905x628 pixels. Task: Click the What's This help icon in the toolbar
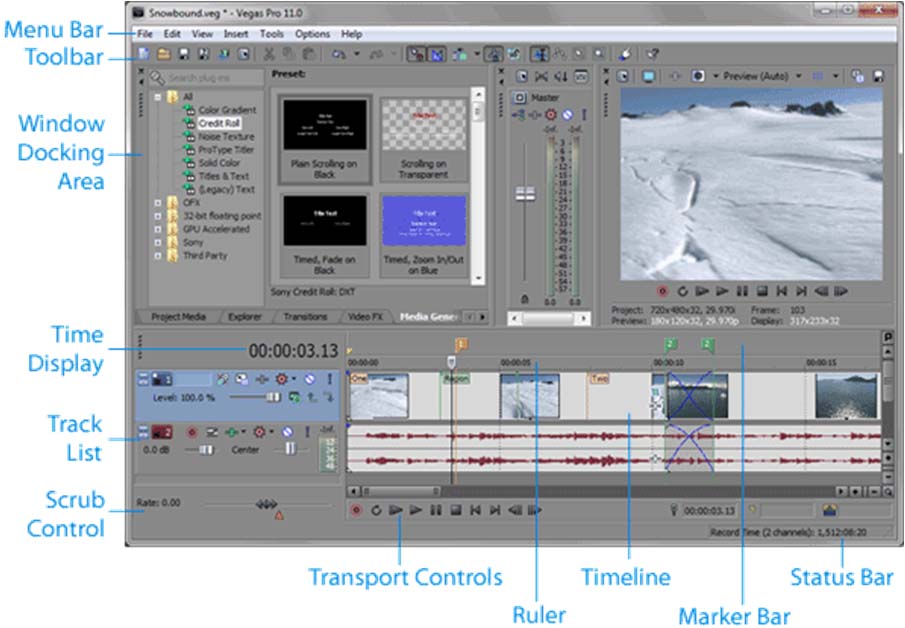point(652,54)
